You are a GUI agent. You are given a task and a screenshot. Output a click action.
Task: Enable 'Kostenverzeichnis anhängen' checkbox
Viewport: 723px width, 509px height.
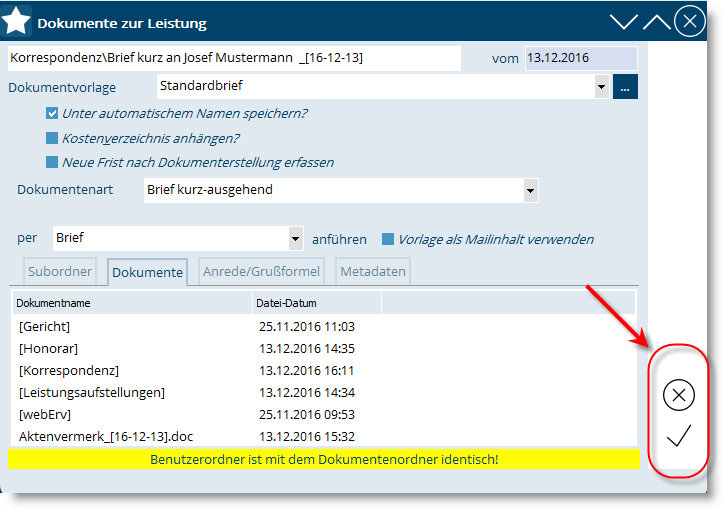coord(52,138)
